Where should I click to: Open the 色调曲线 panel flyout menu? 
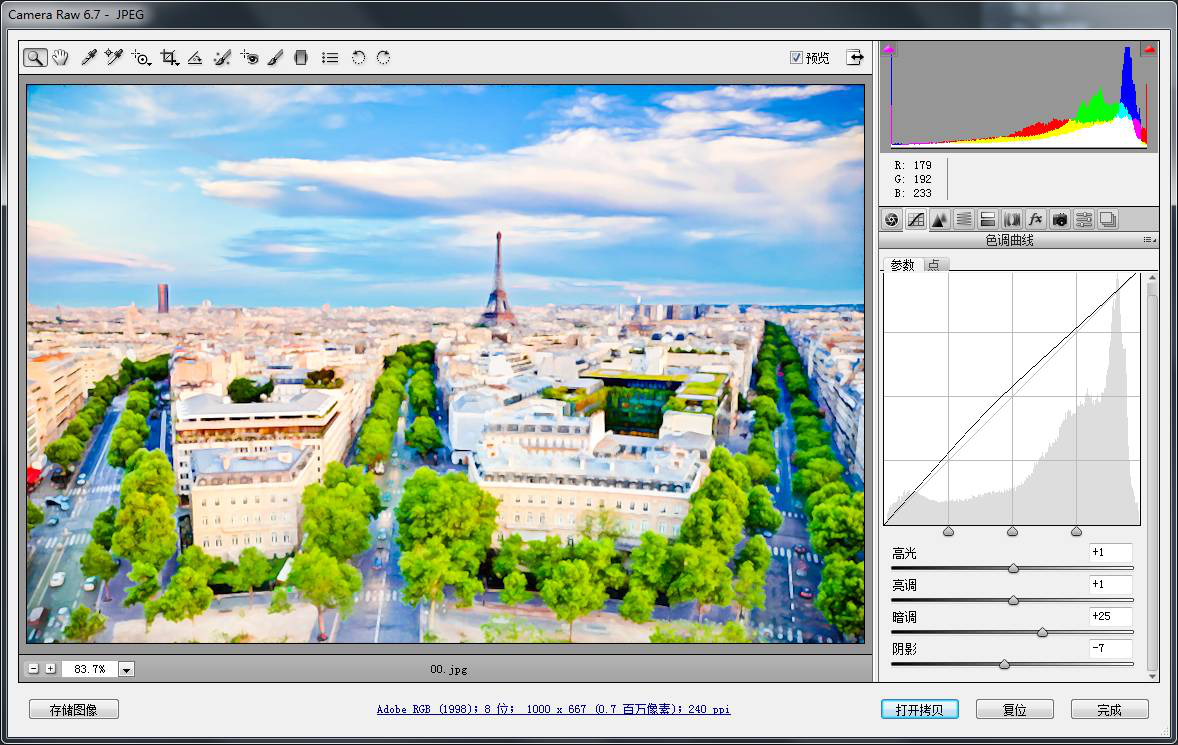1149,240
